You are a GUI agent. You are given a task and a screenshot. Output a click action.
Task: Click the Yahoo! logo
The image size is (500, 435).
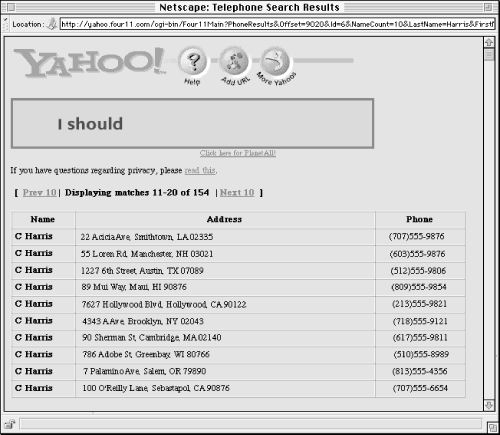coord(89,62)
